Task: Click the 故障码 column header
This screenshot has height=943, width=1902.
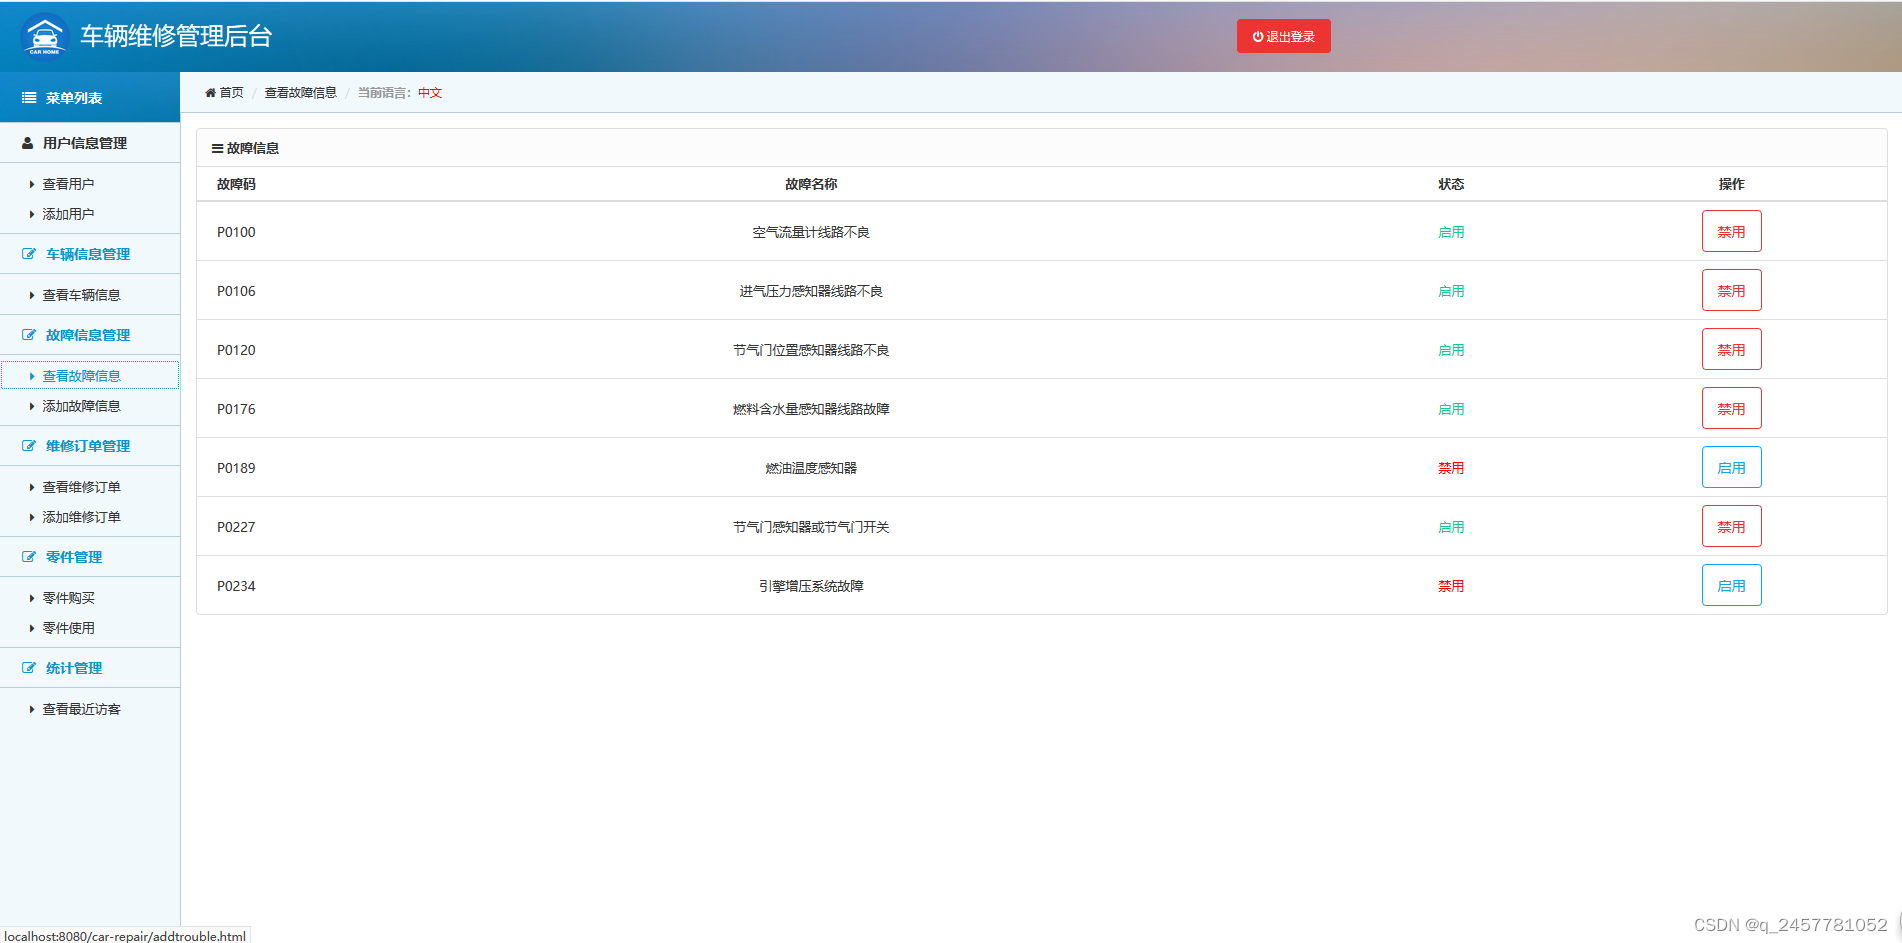Action: pos(236,184)
